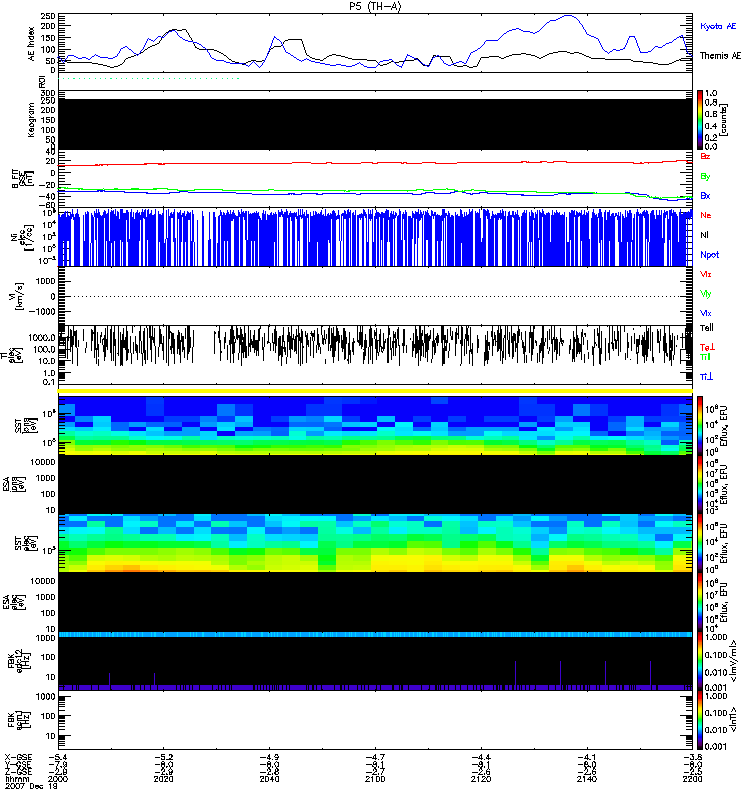Click the AE Index axis label

29,42
